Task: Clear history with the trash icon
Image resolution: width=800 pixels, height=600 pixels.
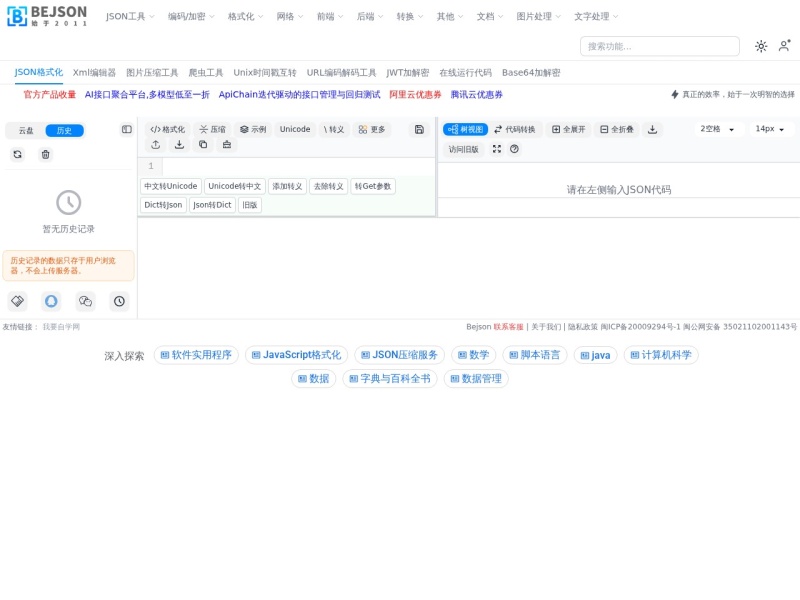Action: tap(45, 154)
